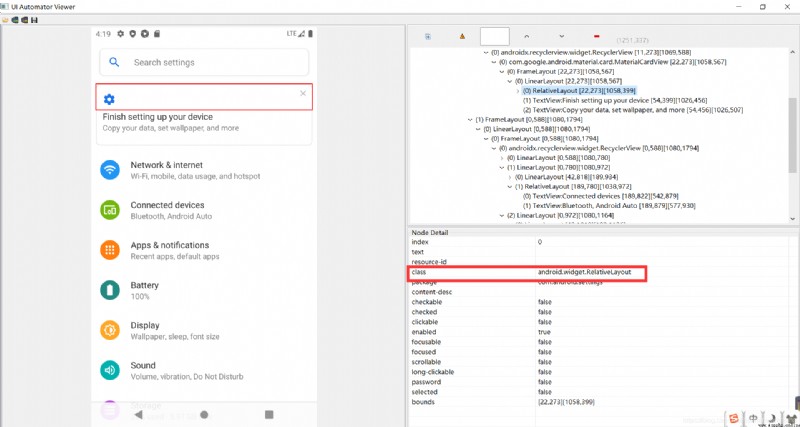The image size is (800, 427).
Task: Select the Search settings field in screenshot
Action: (x=204, y=62)
